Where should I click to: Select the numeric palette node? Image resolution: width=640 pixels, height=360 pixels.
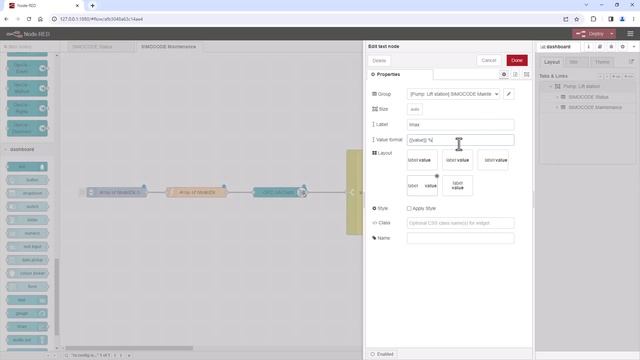(x=28, y=233)
